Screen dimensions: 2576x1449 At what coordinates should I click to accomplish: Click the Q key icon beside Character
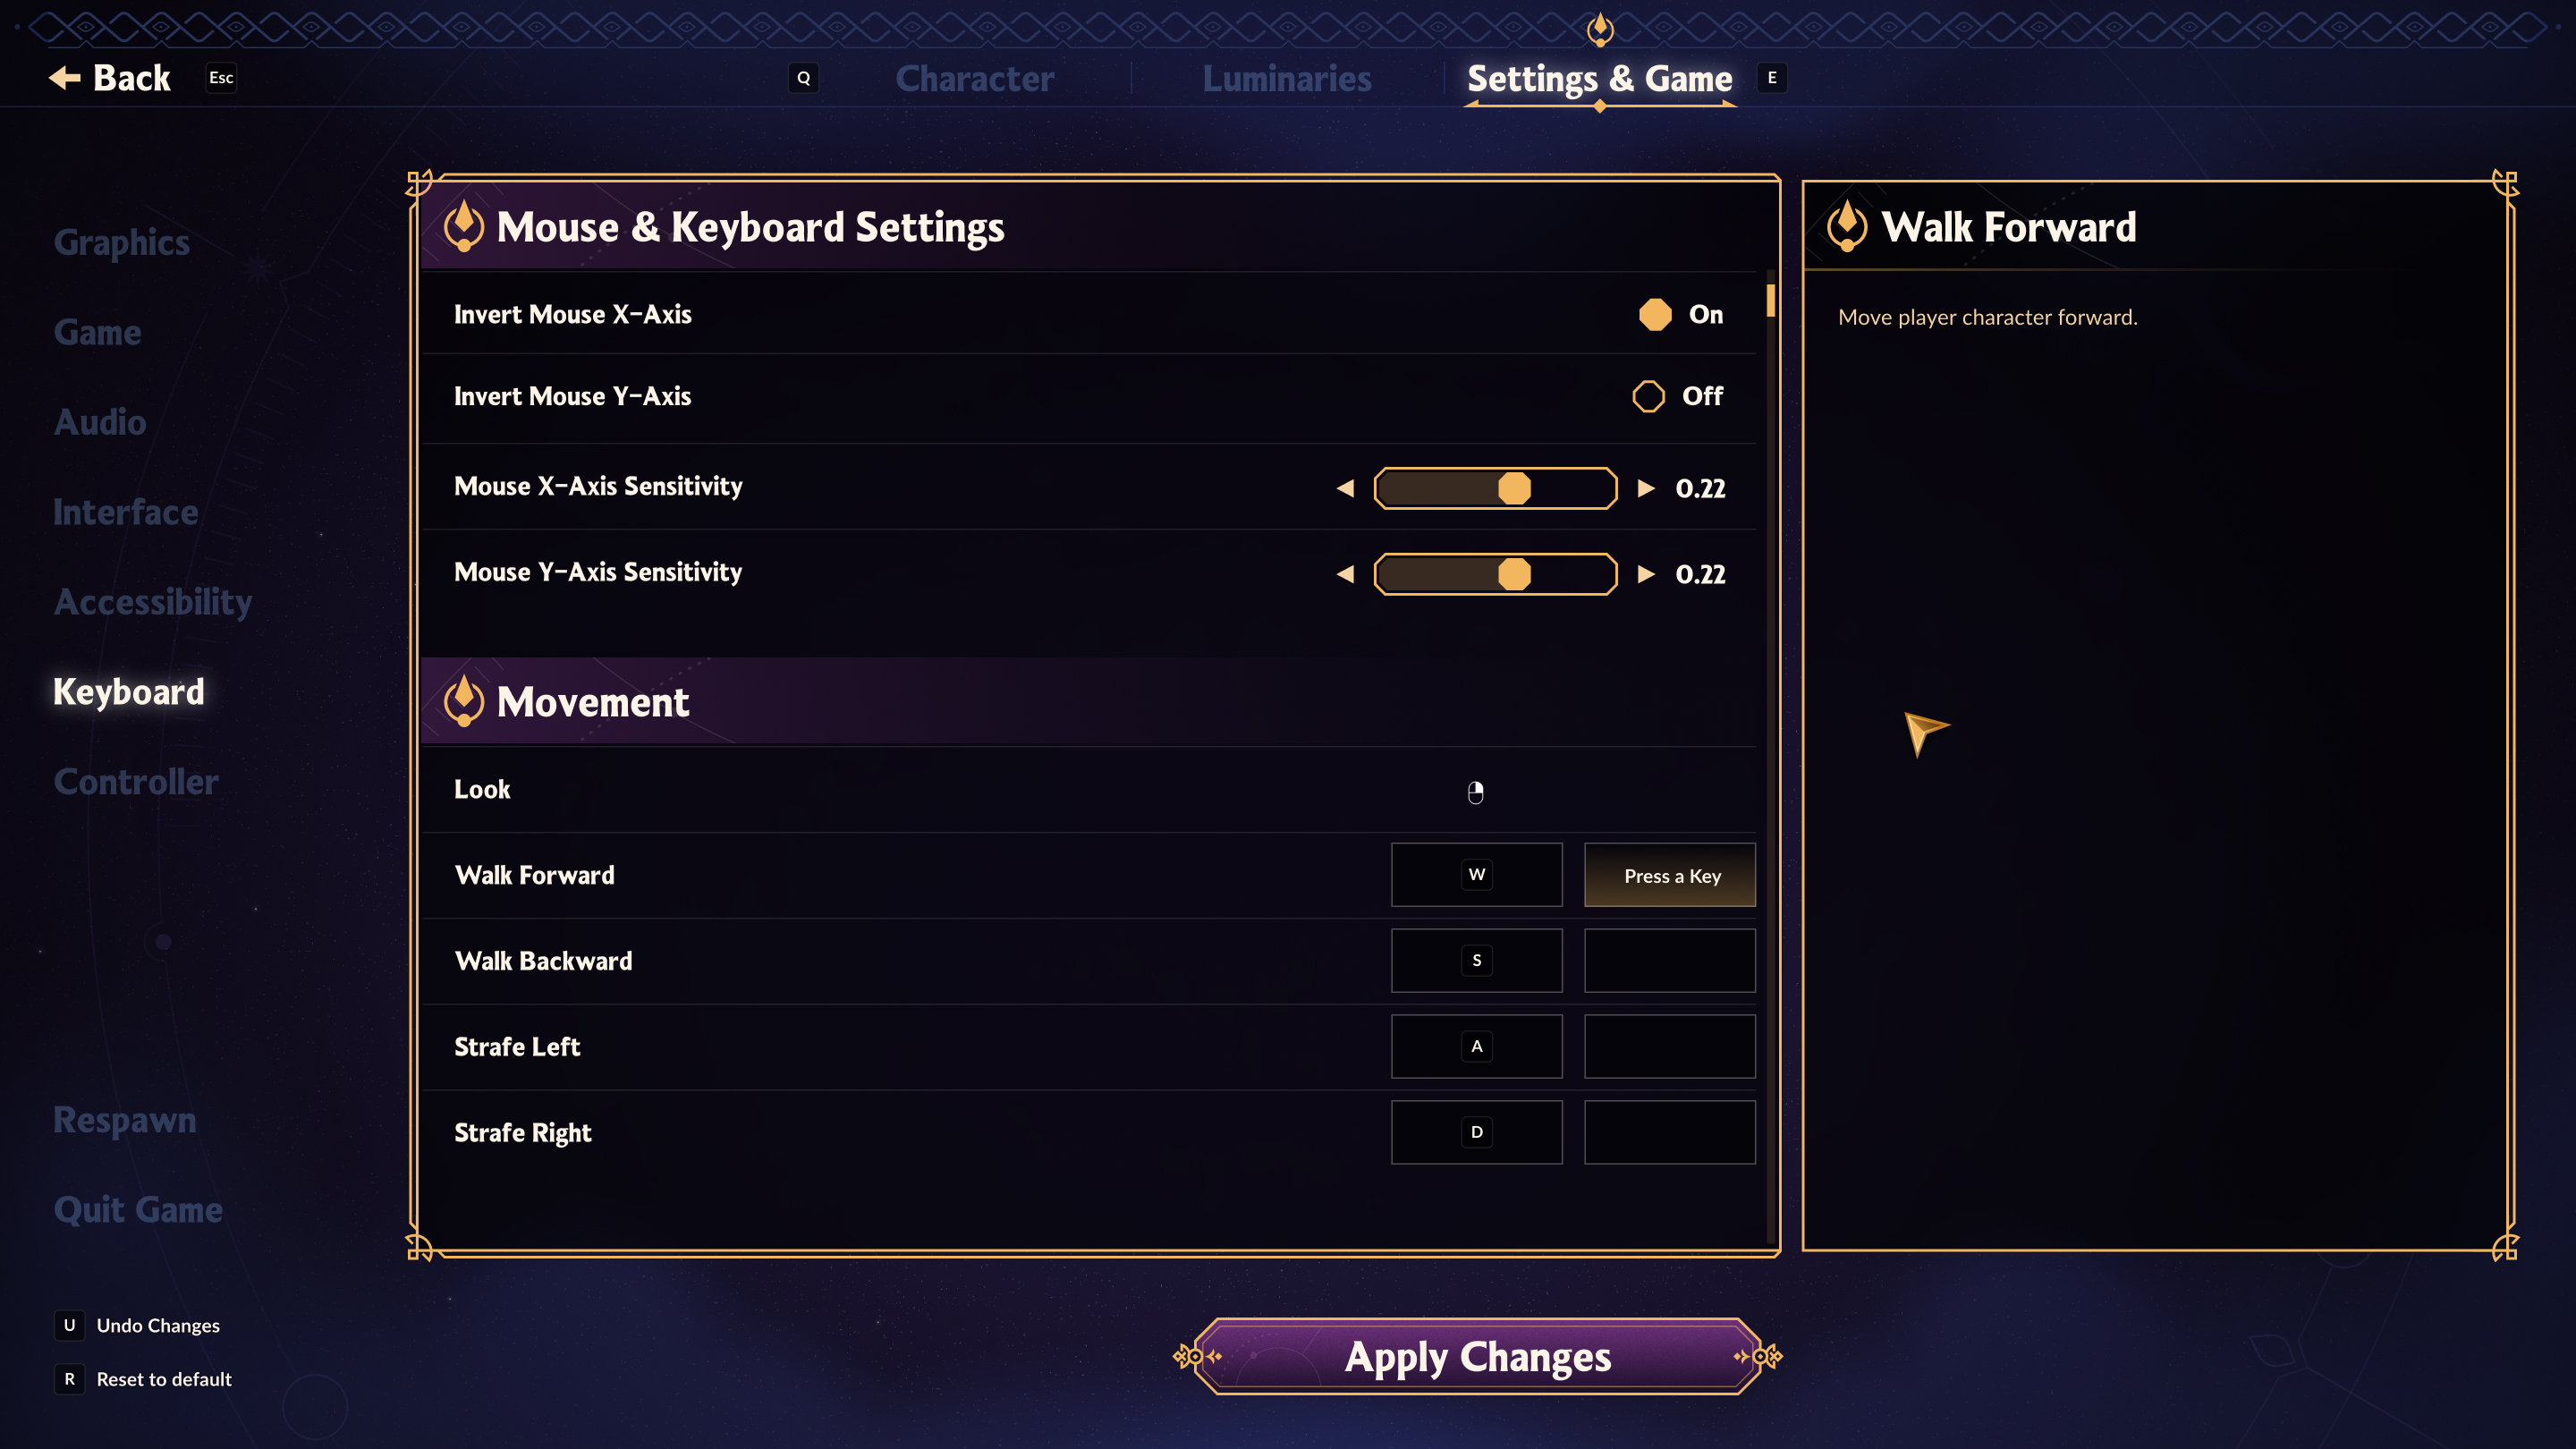click(x=803, y=78)
